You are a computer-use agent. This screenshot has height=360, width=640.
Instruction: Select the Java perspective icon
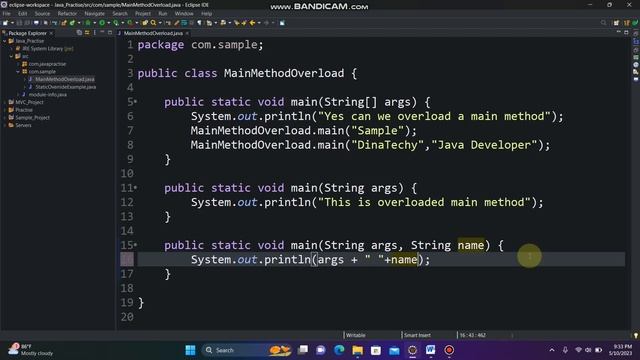point(626,23)
